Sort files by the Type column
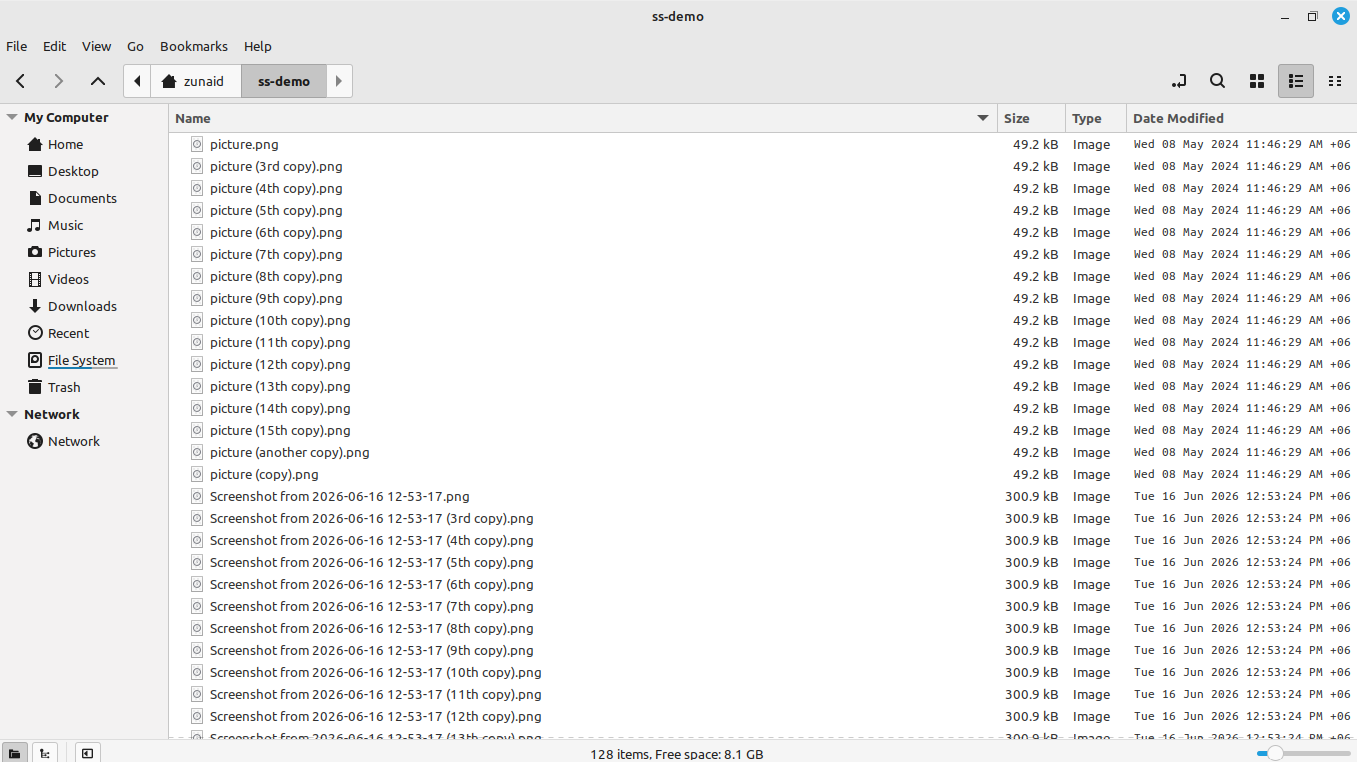The height and width of the screenshot is (762, 1357). pyautogui.click(x=1095, y=118)
